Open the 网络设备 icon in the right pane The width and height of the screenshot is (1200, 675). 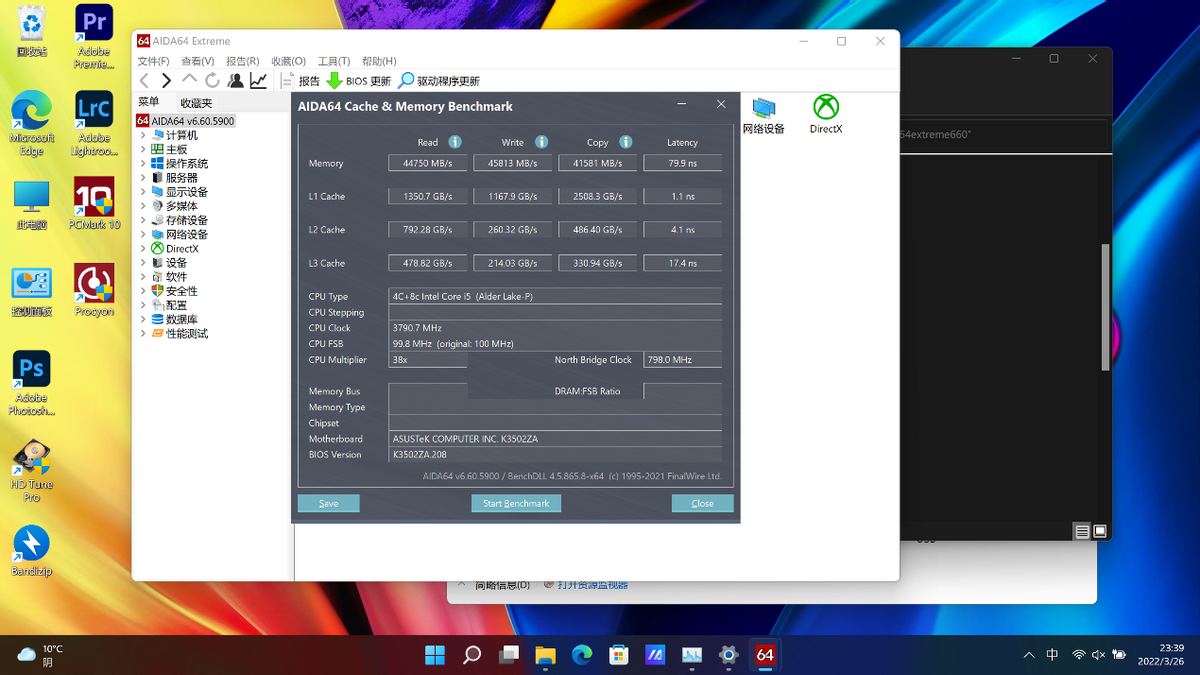click(x=764, y=115)
